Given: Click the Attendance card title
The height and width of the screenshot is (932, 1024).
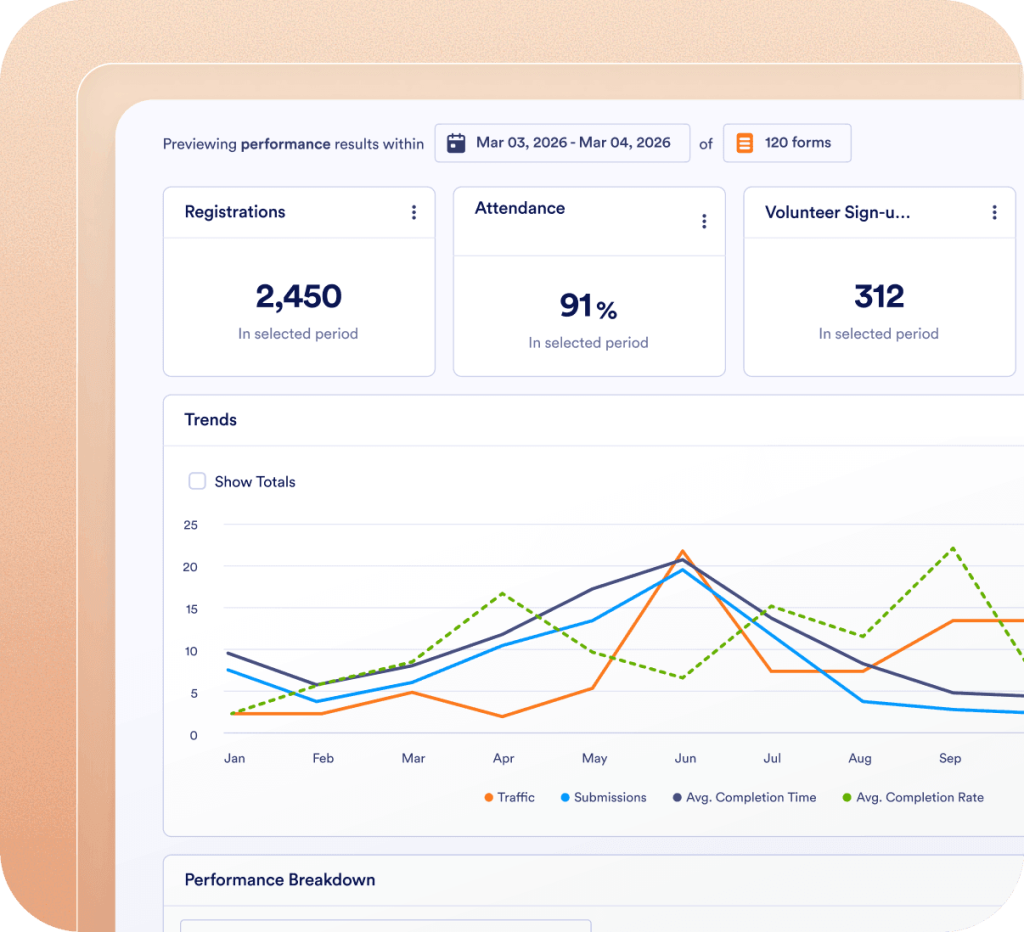Looking at the screenshot, I should 520,208.
